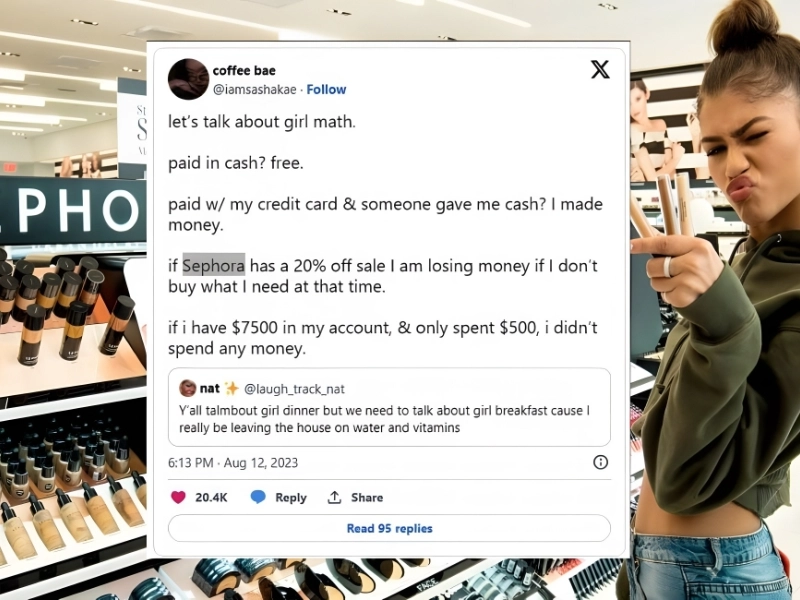Click the blue reply bubble icon
The height and width of the screenshot is (600, 800).
click(258, 497)
